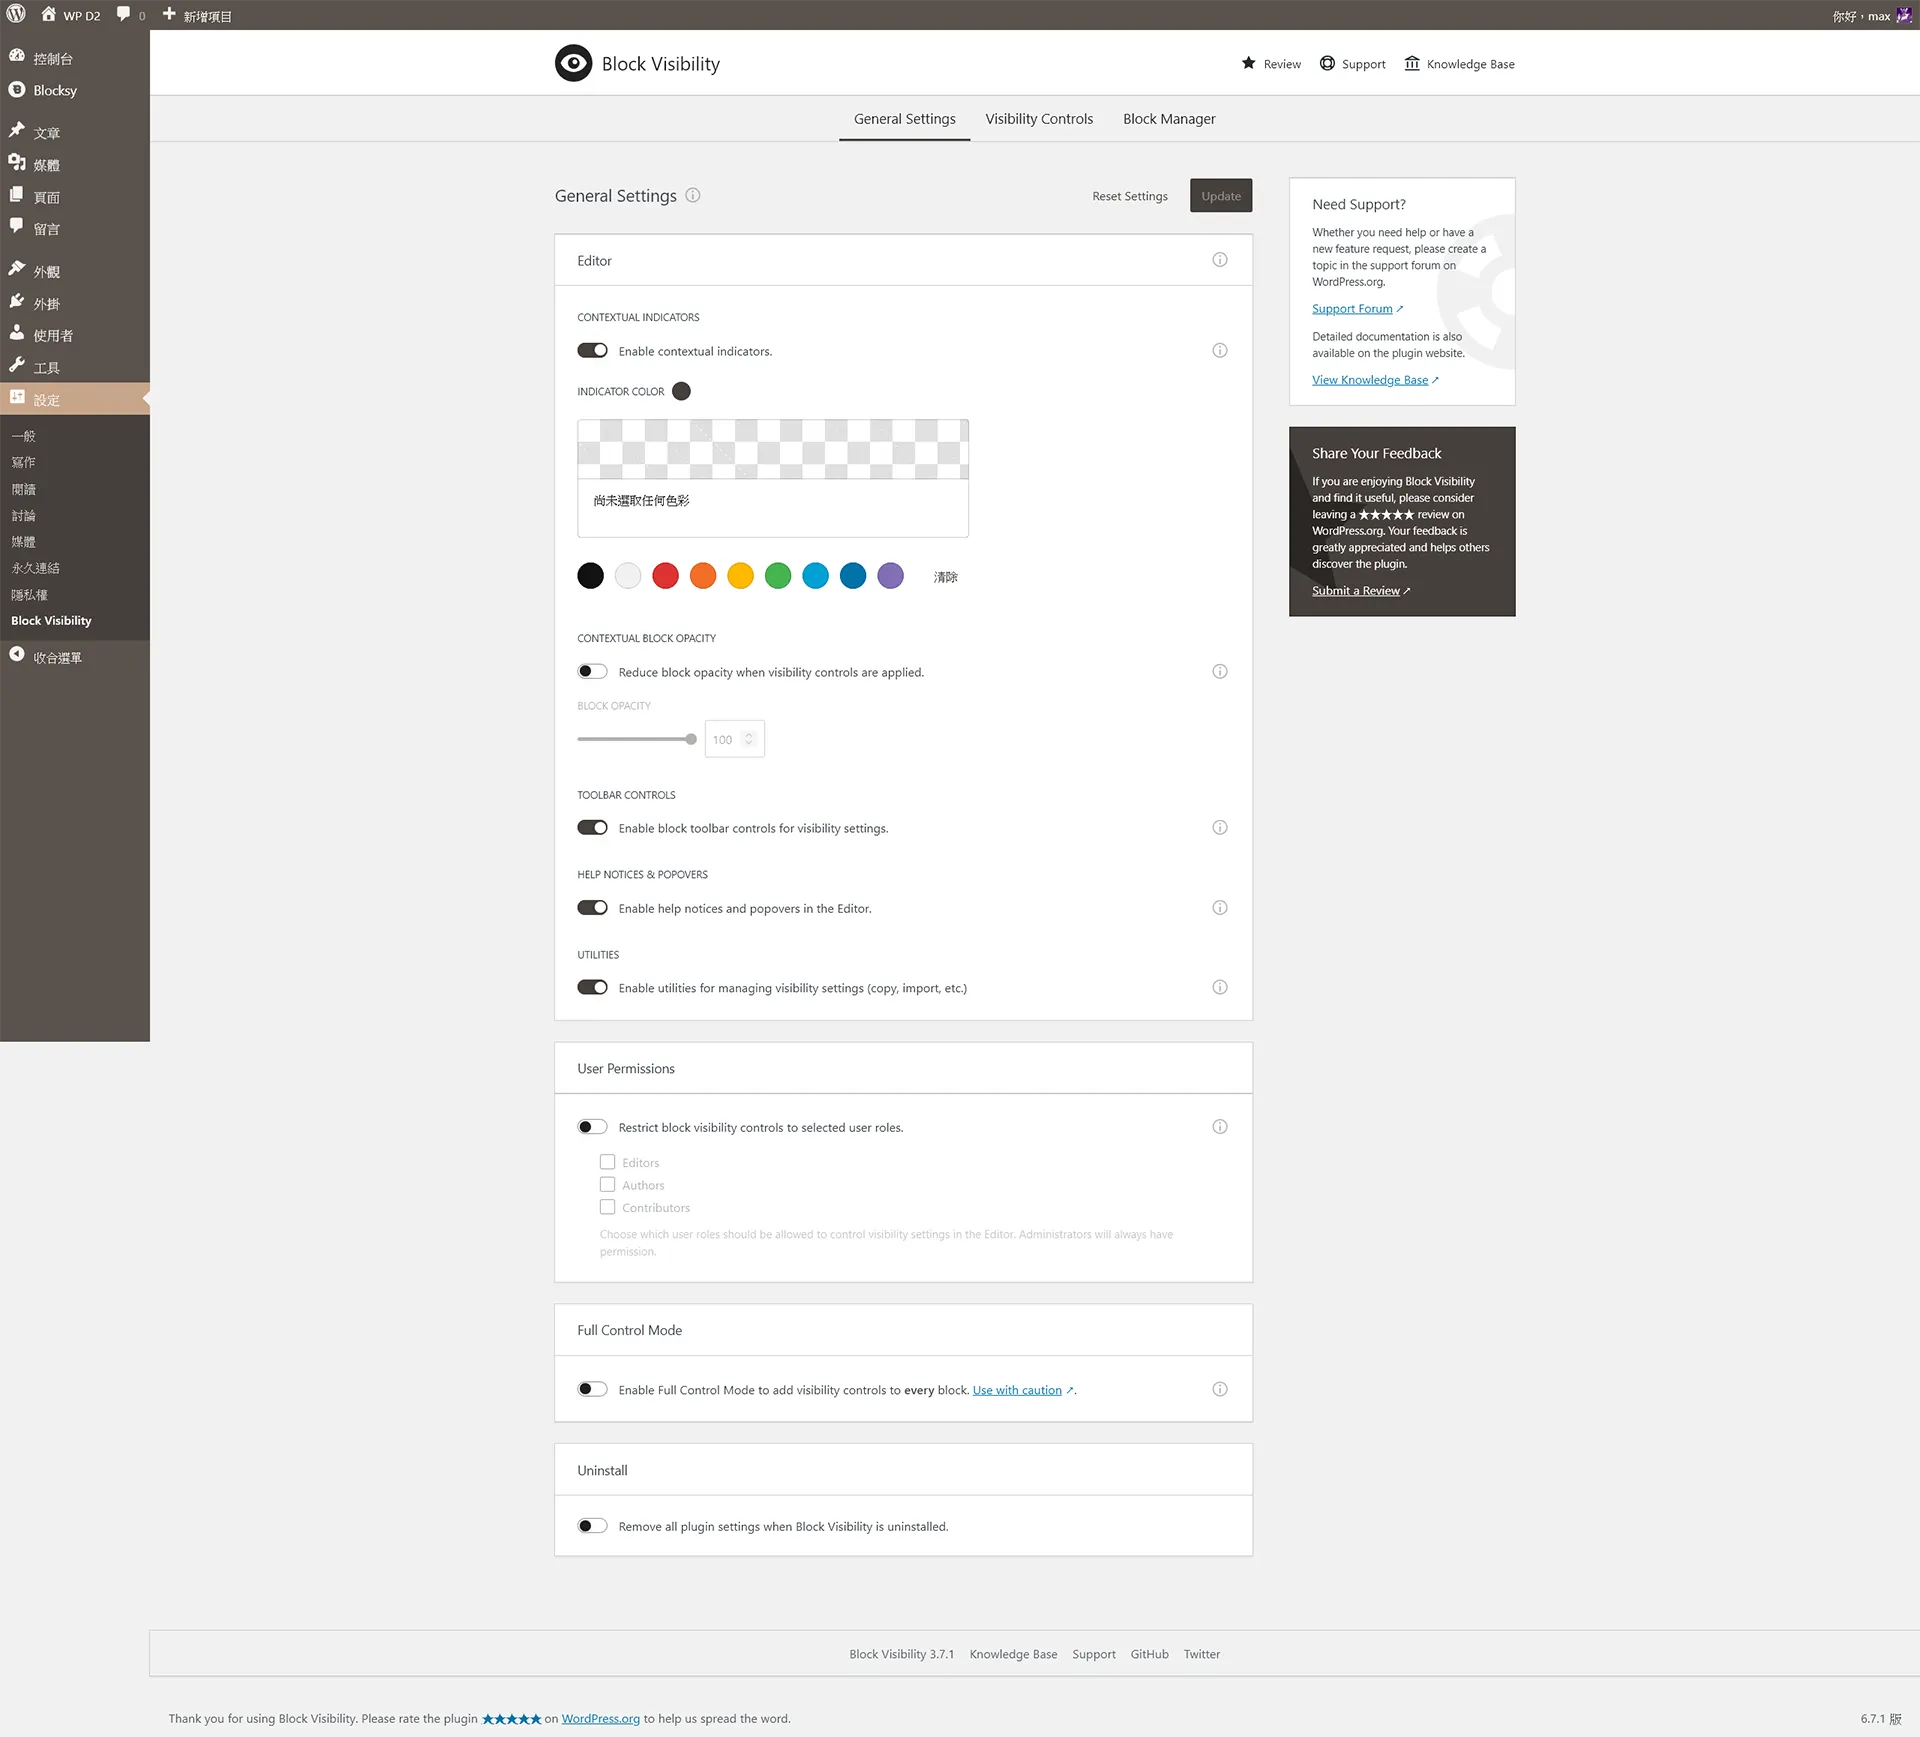Click info icon for contextual indicators
The image size is (1920, 1737).
[1220, 351]
